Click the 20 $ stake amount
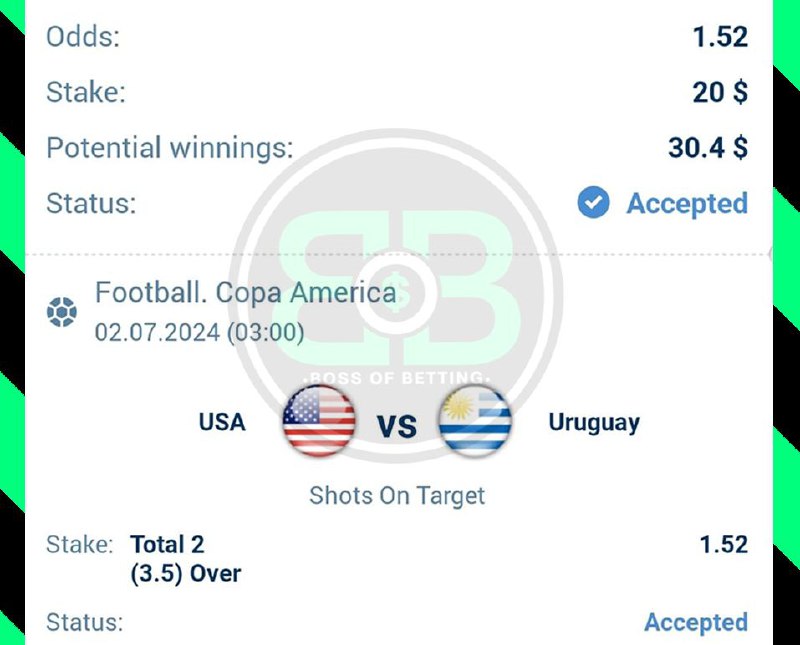The width and height of the screenshot is (800, 645). click(x=720, y=93)
